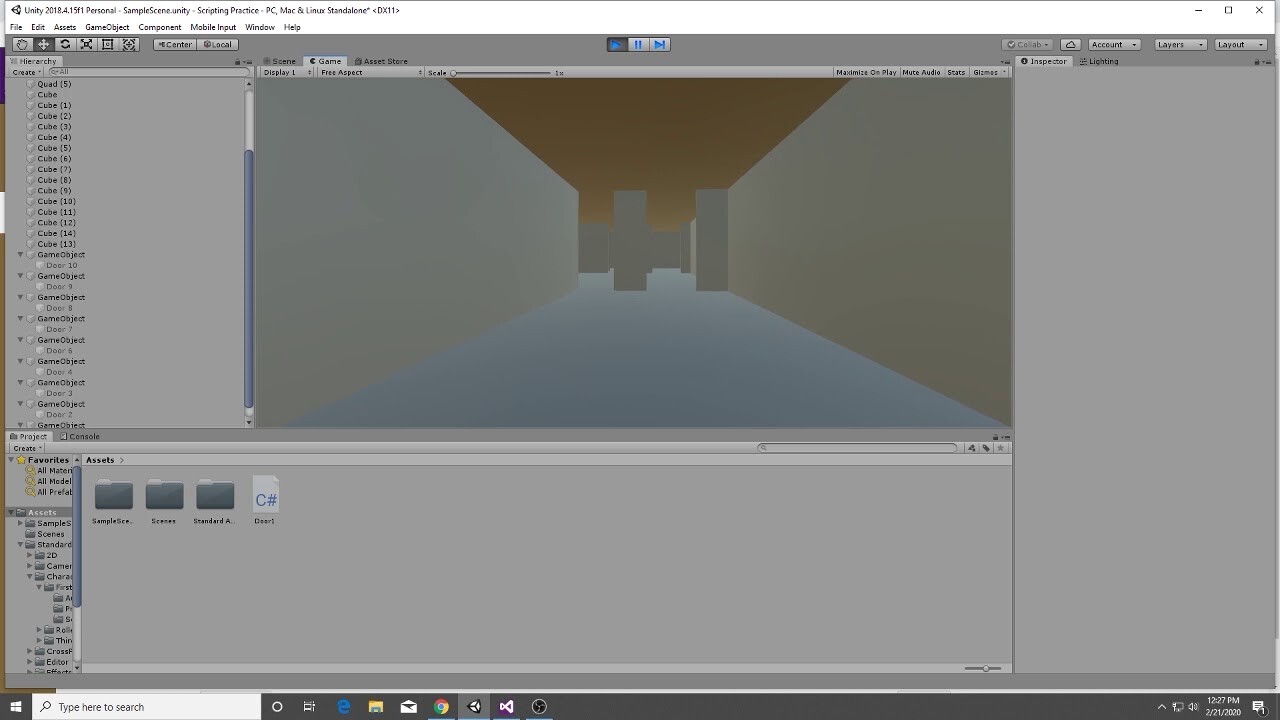The image size is (1280, 720).
Task: Open the GameObject menu
Action: point(106,27)
